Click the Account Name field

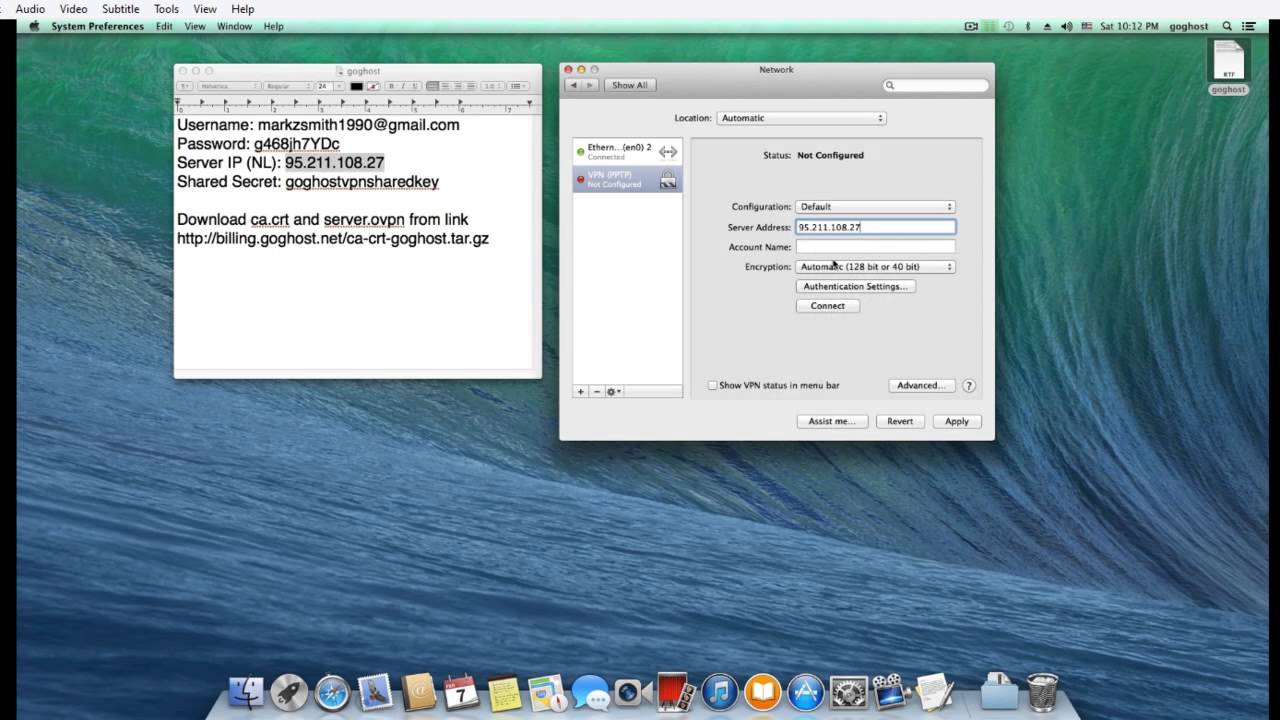pyautogui.click(x=875, y=247)
